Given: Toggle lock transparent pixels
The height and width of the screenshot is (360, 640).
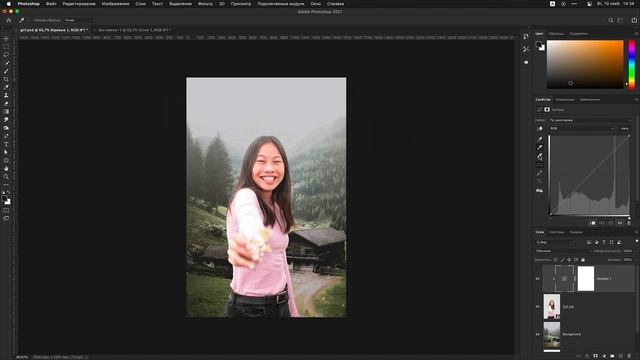Looking at the screenshot, I should pos(556,260).
